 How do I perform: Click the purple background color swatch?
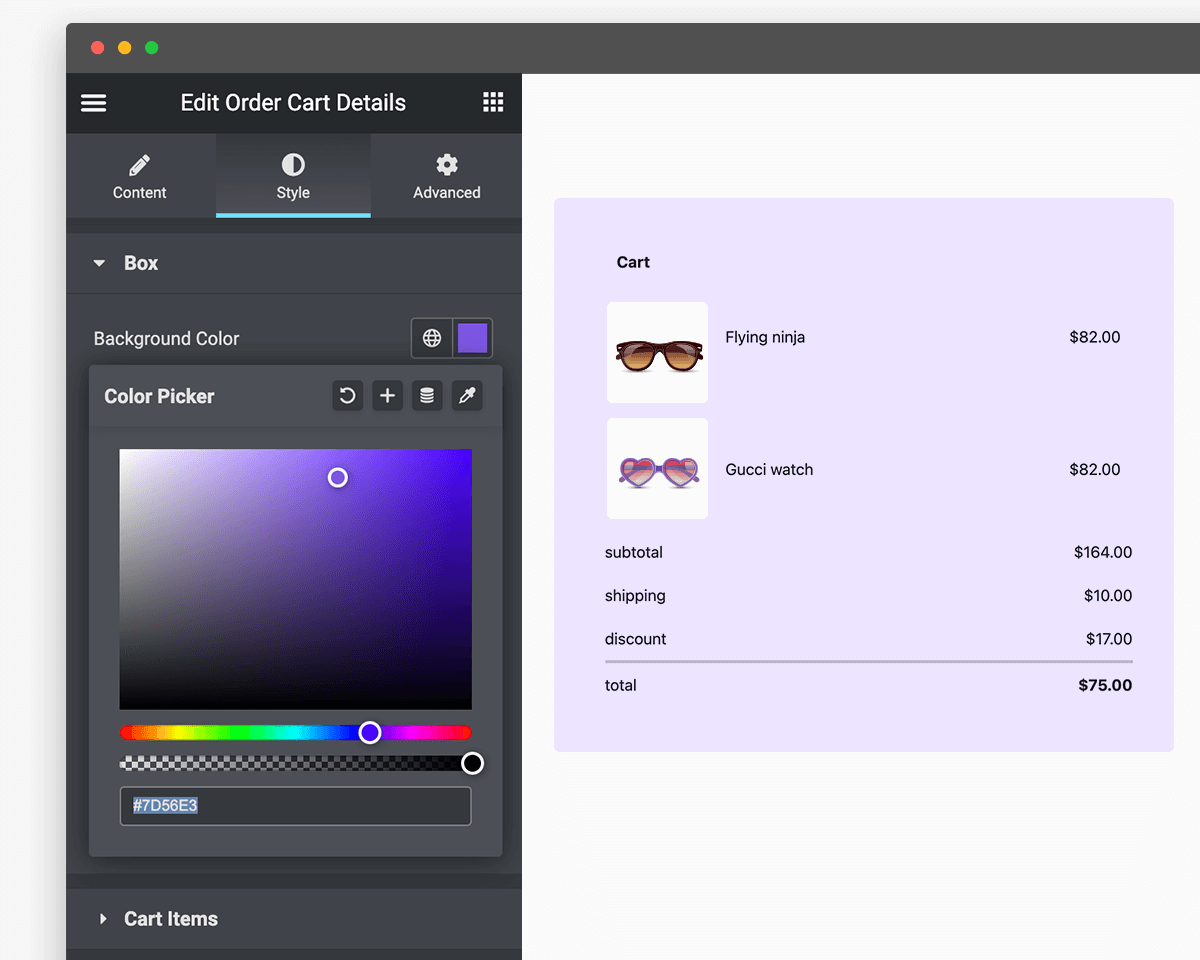(470, 338)
